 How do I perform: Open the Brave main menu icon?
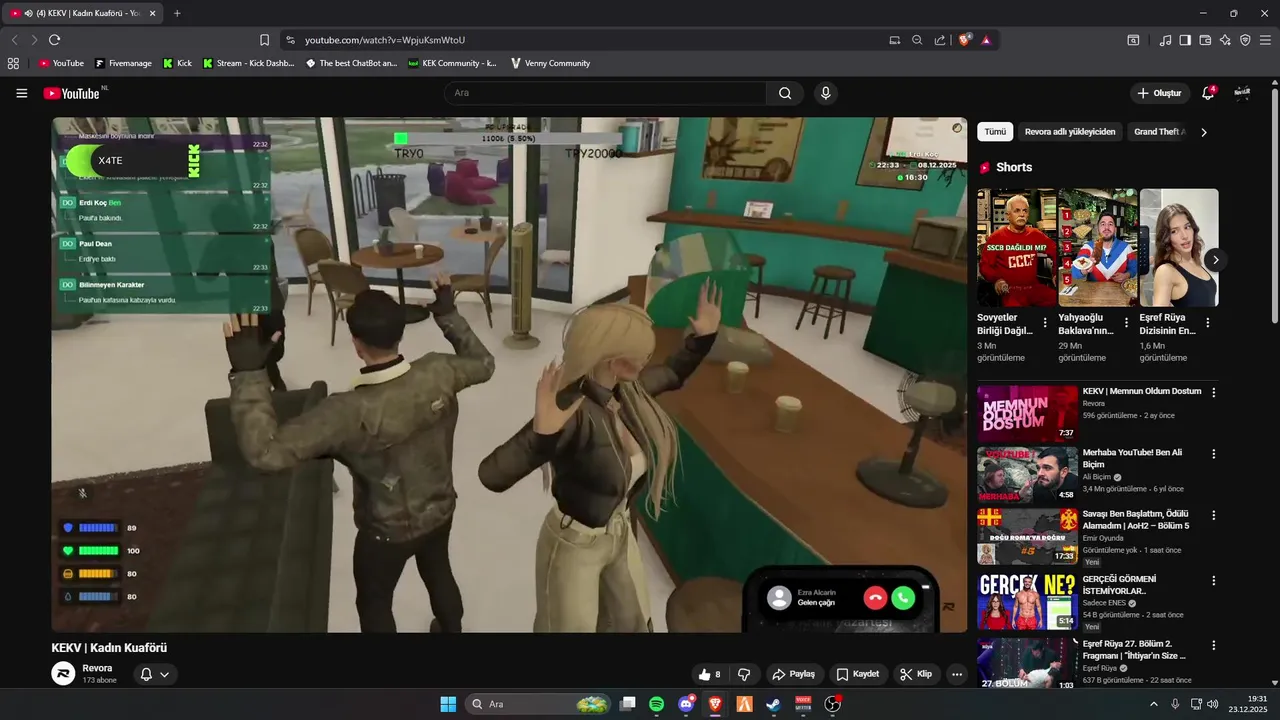coord(1265,40)
